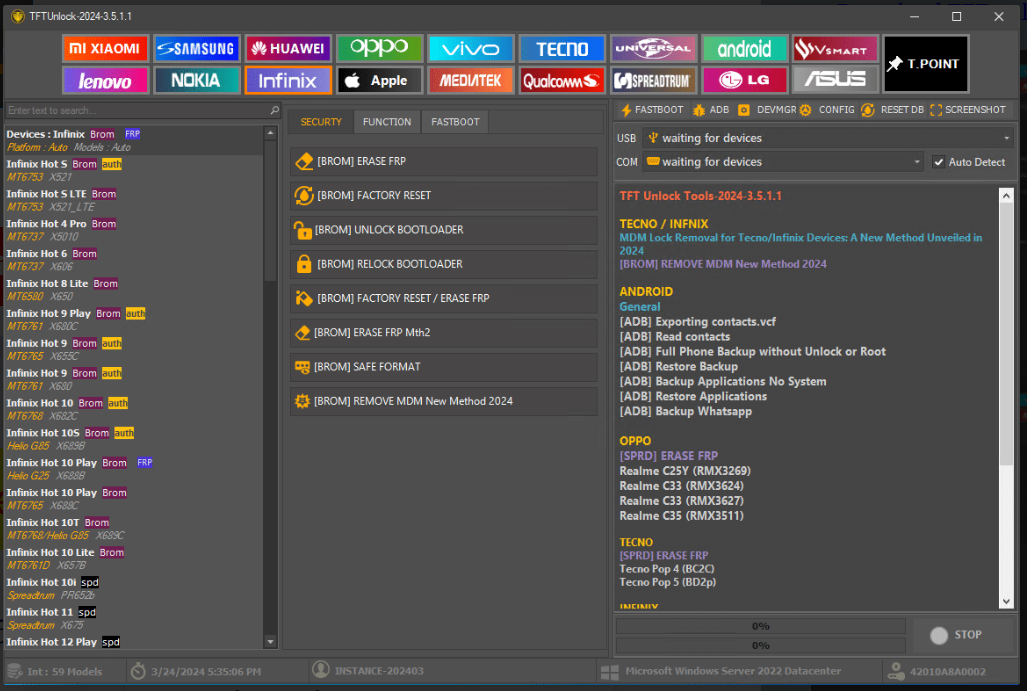Image resolution: width=1027 pixels, height=691 pixels.
Task: Select Infinix Hot 12 Play model
Action: click(x=134, y=642)
